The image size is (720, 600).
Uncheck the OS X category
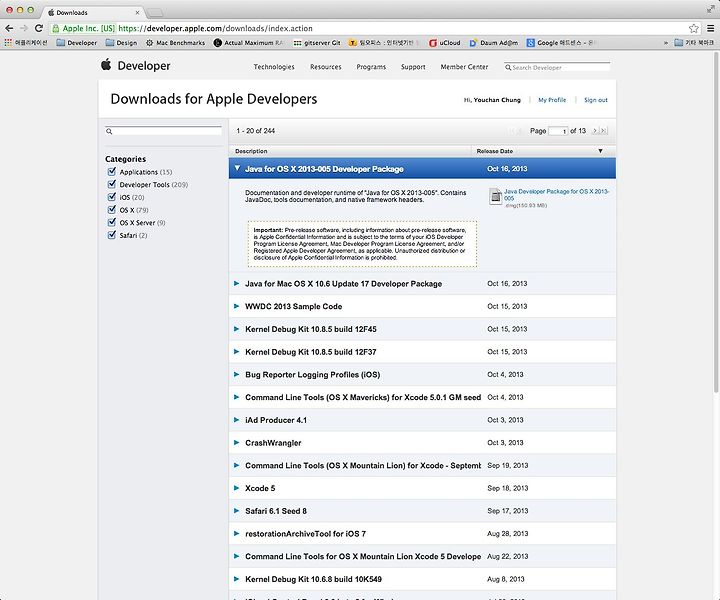(x=112, y=209)
